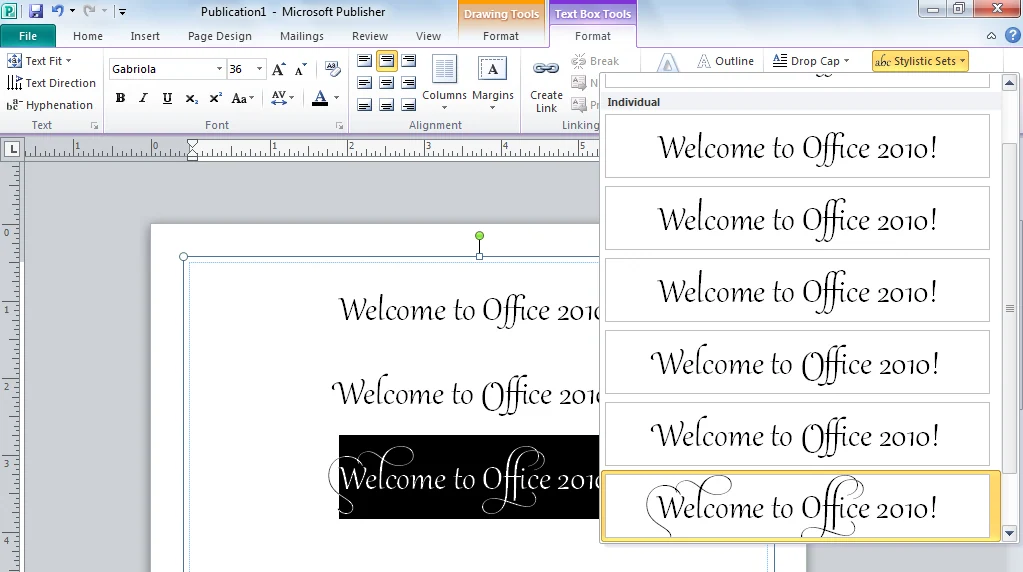
Task: Open the Columns menu
Action: 444,83
